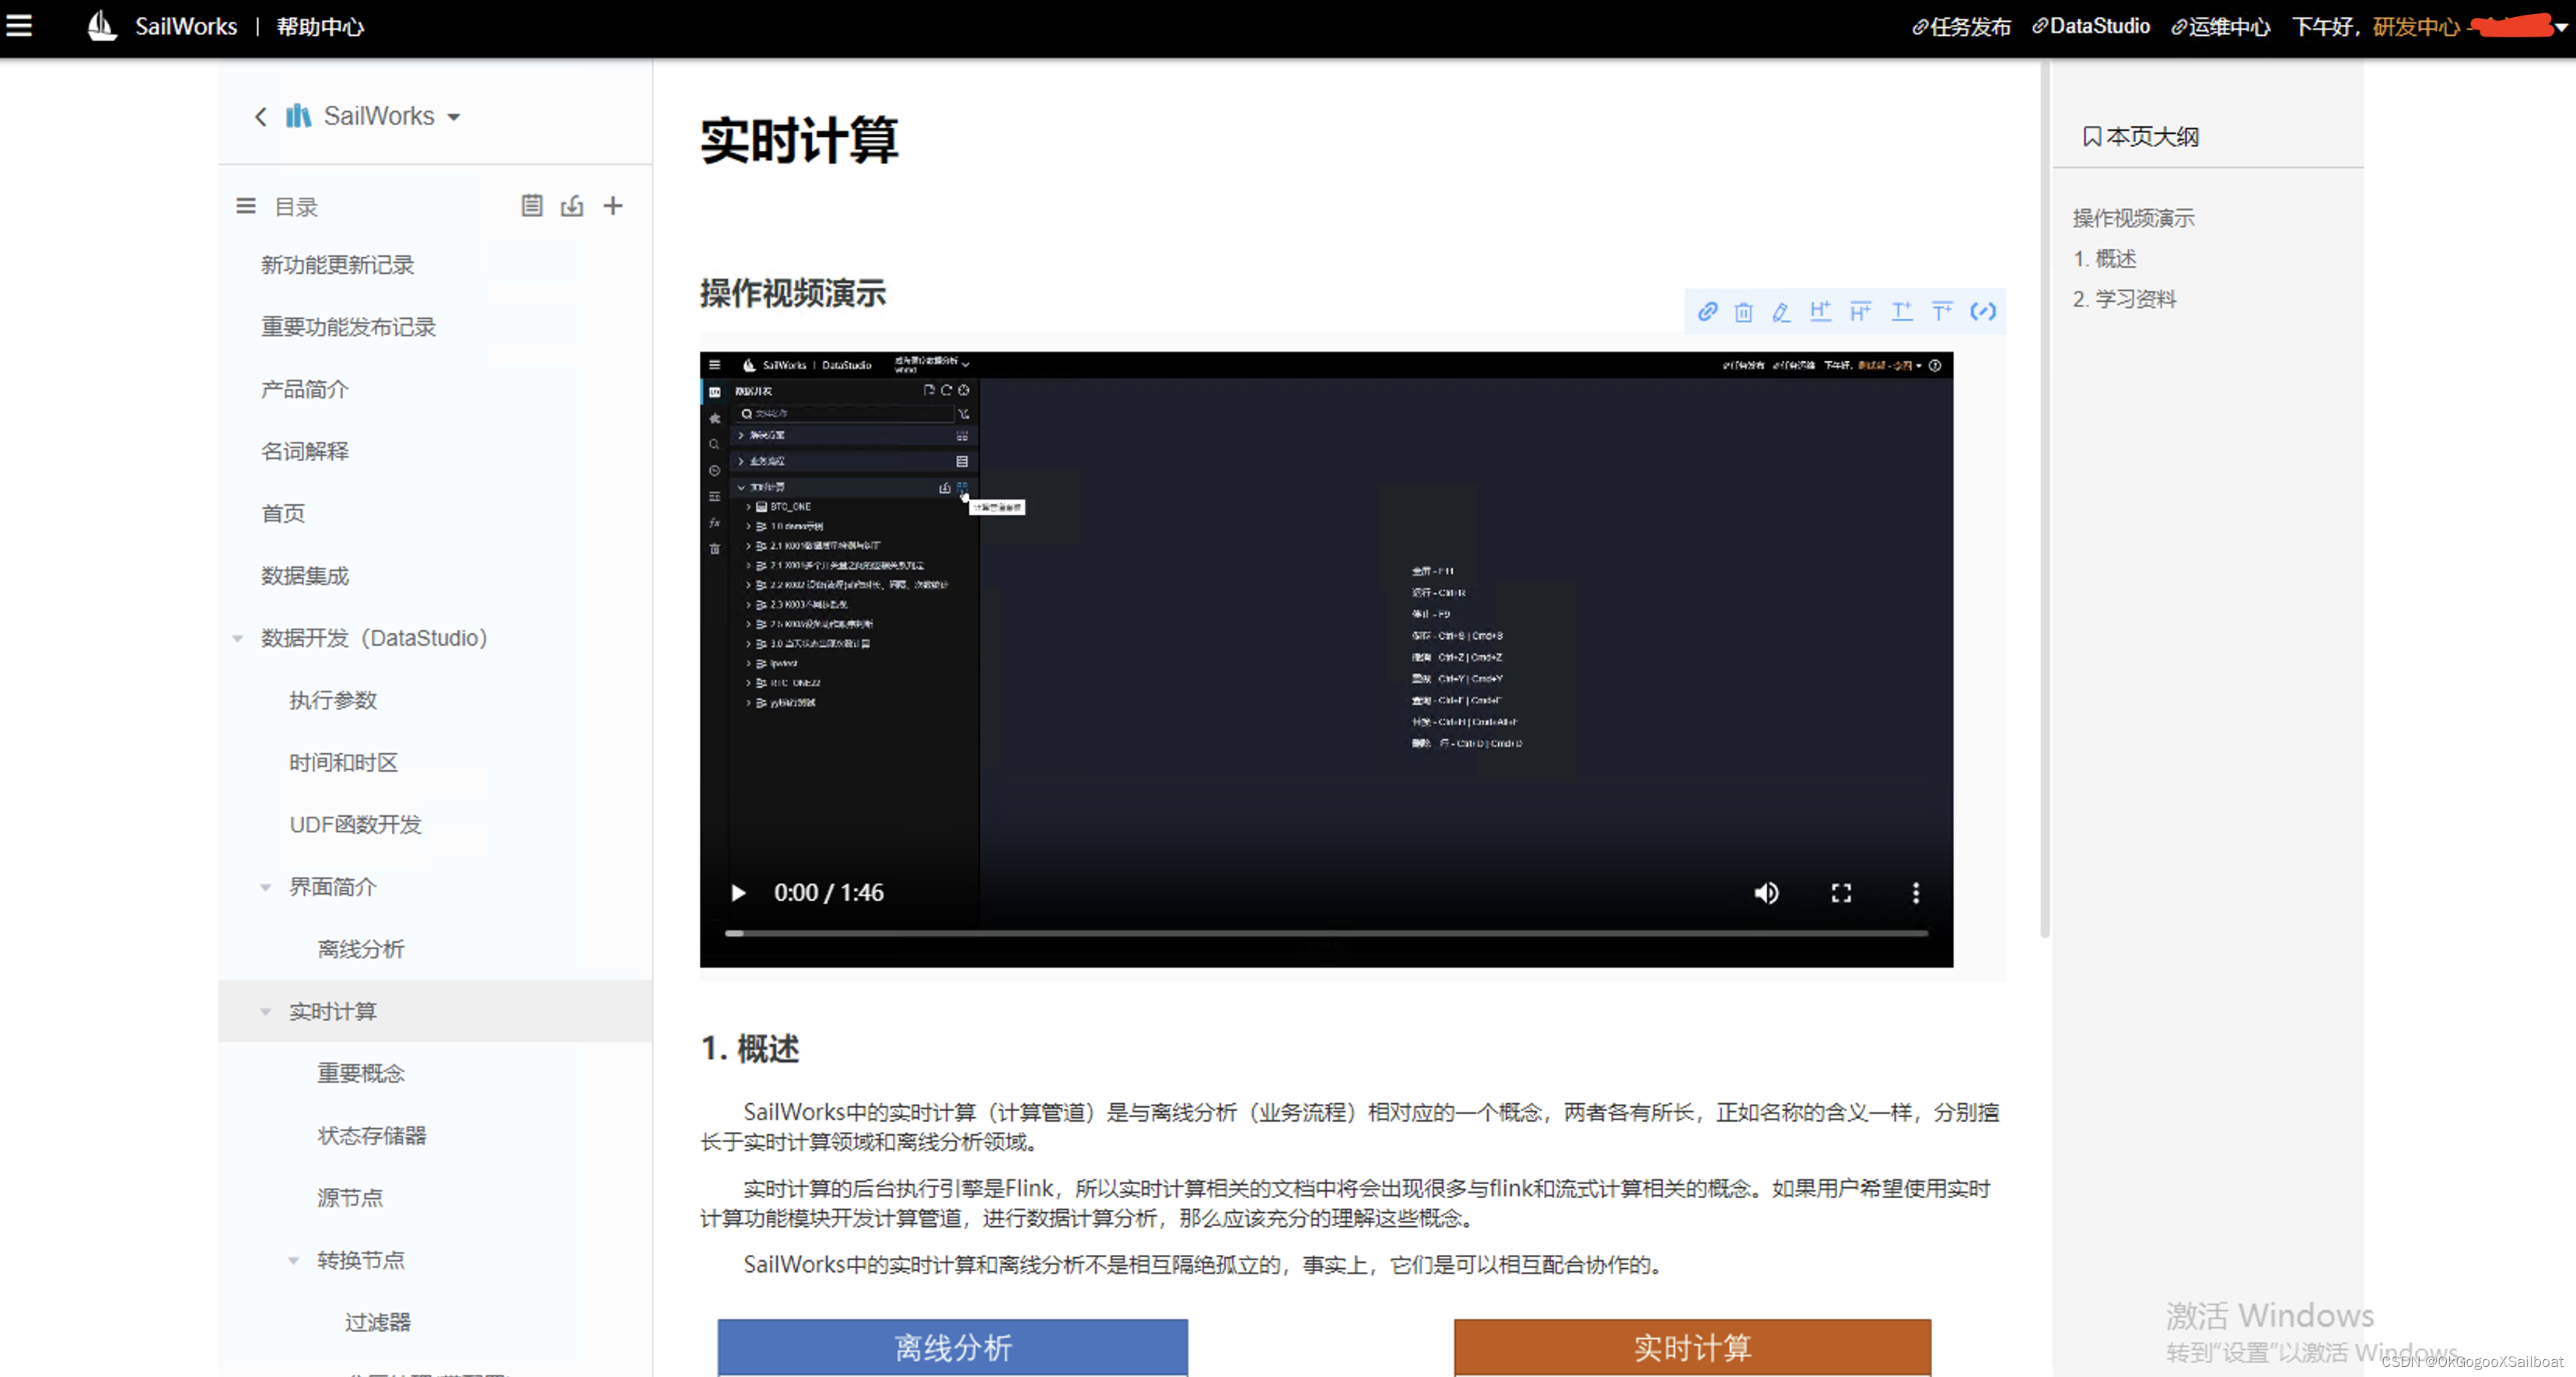Insert text below with T+ underline icon

[x=1902, y=312]
